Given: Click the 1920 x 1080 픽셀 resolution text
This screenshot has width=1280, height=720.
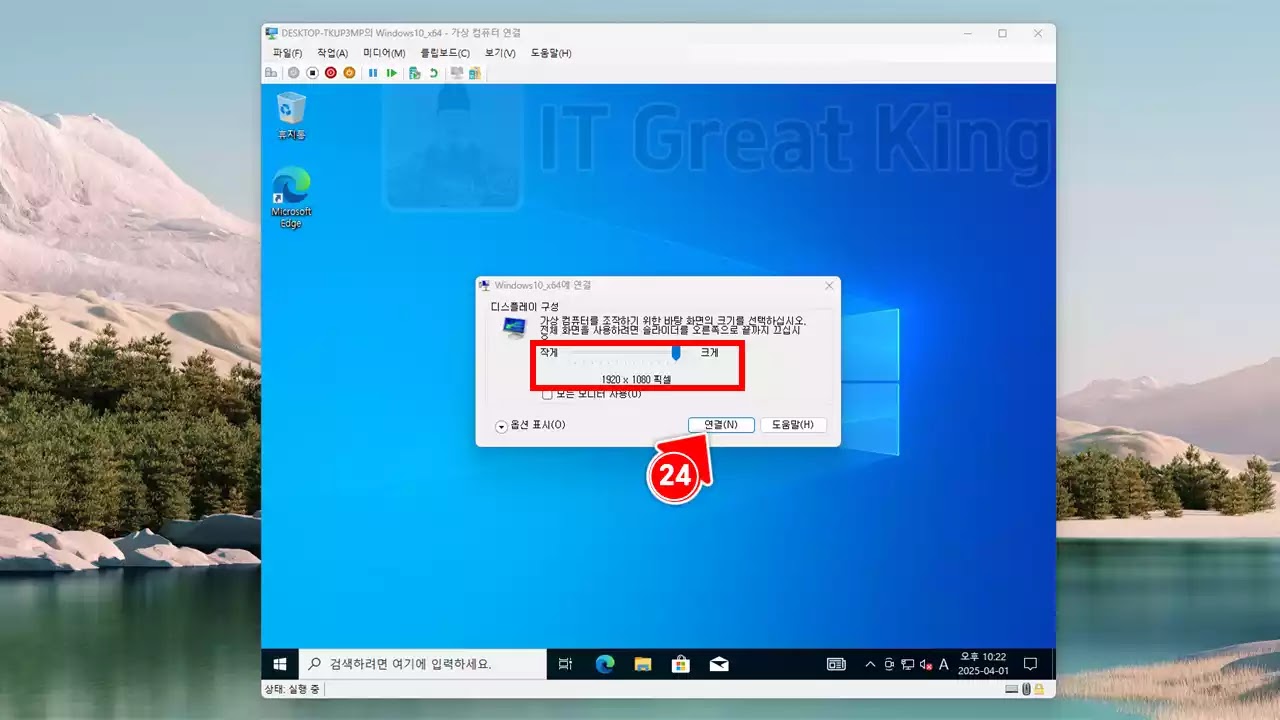Looking at the screenshot, I should (636, 380).
